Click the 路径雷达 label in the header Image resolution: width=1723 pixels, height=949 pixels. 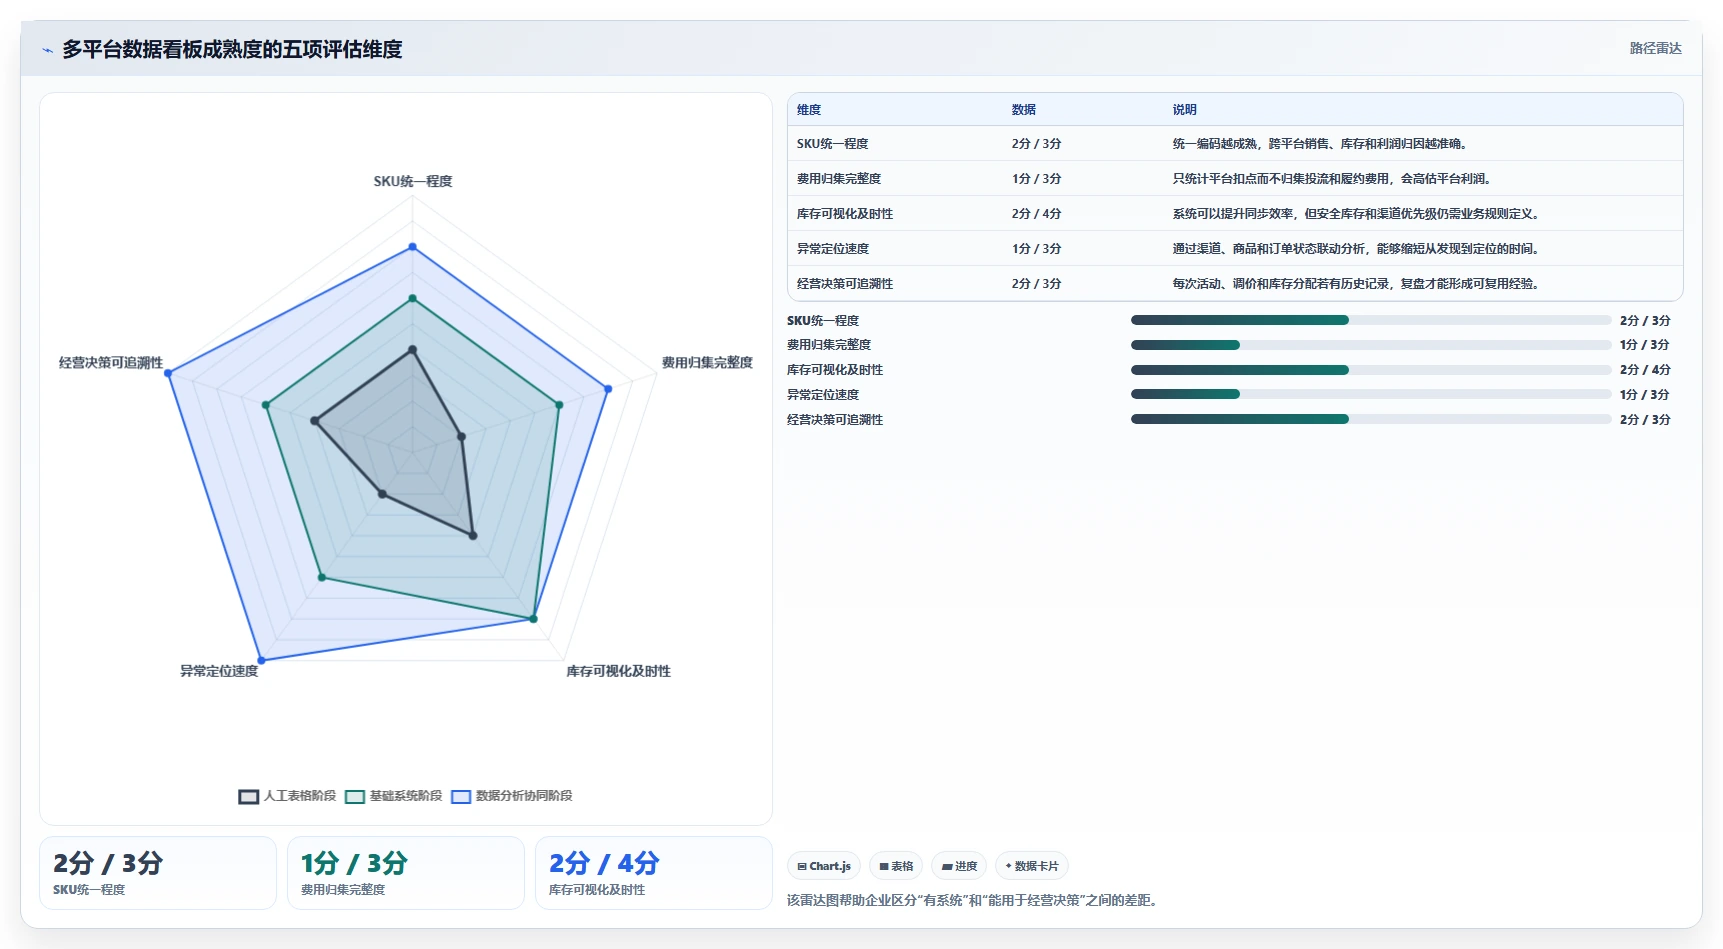[1655, 48]
